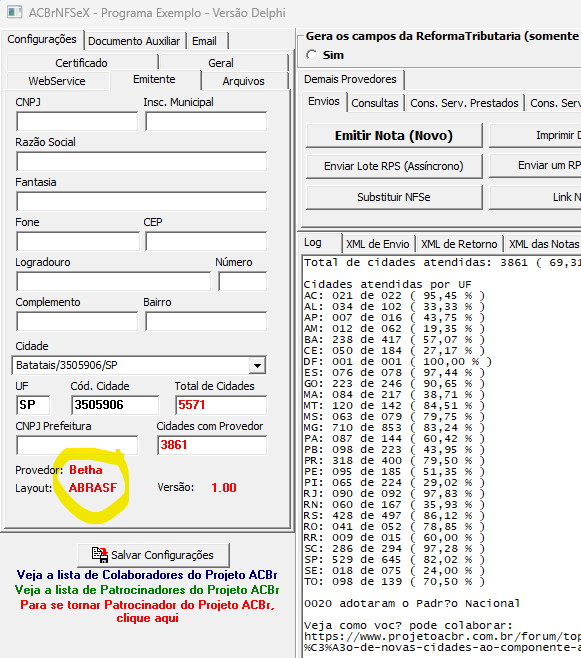Click the ACBrNFSeX application icon in title bar
Screen dimensions: 581x658
15,12
